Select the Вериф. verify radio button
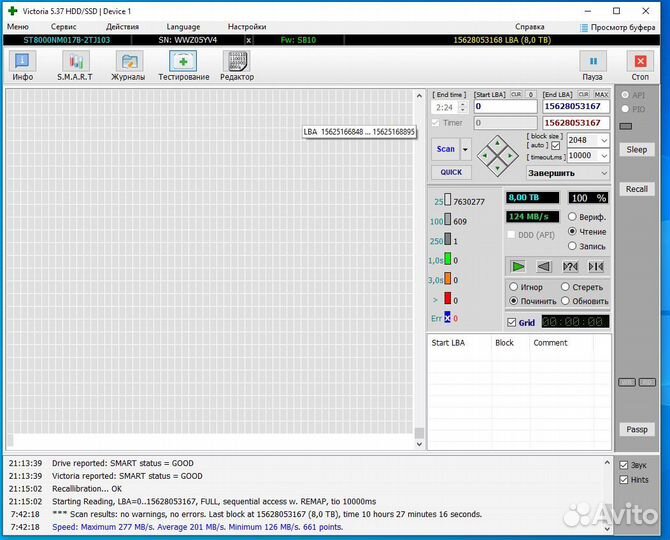The height and width of the screenshot is (540, 670). point(573,217)
